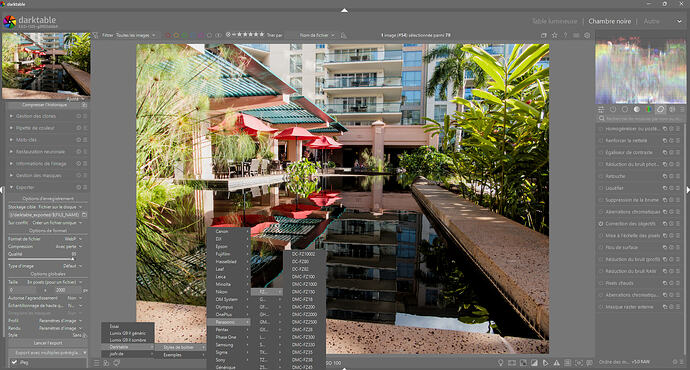The width and height of the screenshot is (690, 370).
Task: Switch to the Table lumineuse view
Action: point(554,21)
